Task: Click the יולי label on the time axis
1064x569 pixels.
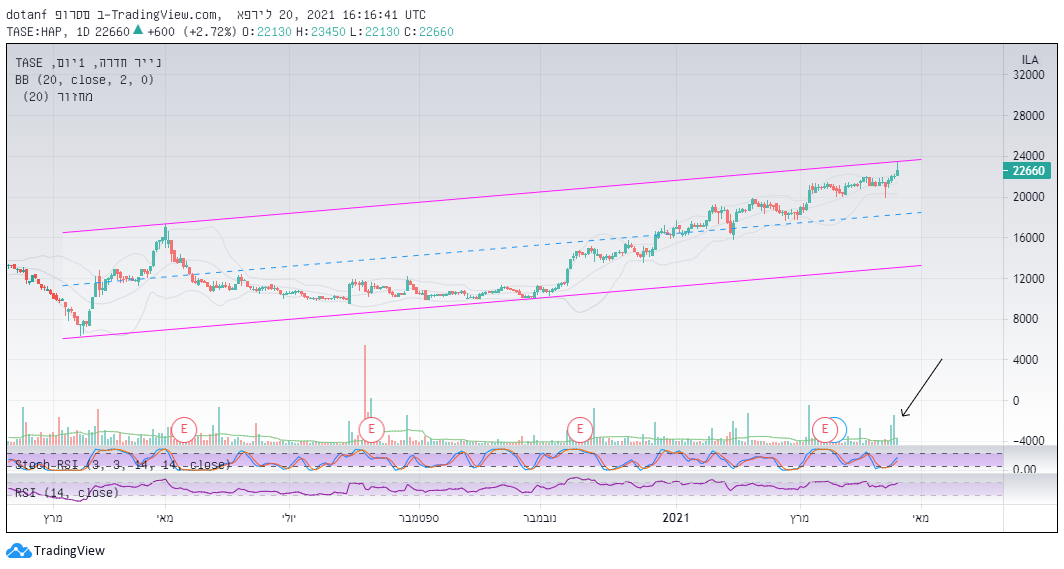Action: pyautogui.click(x=289, y=518)
